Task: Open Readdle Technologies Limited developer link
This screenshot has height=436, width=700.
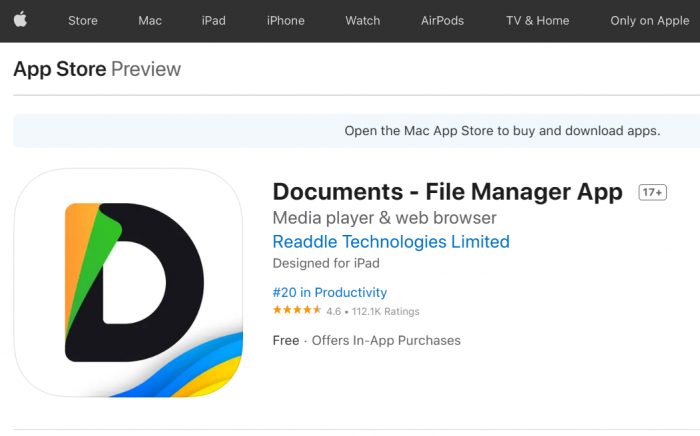Action: pos(391,241)
